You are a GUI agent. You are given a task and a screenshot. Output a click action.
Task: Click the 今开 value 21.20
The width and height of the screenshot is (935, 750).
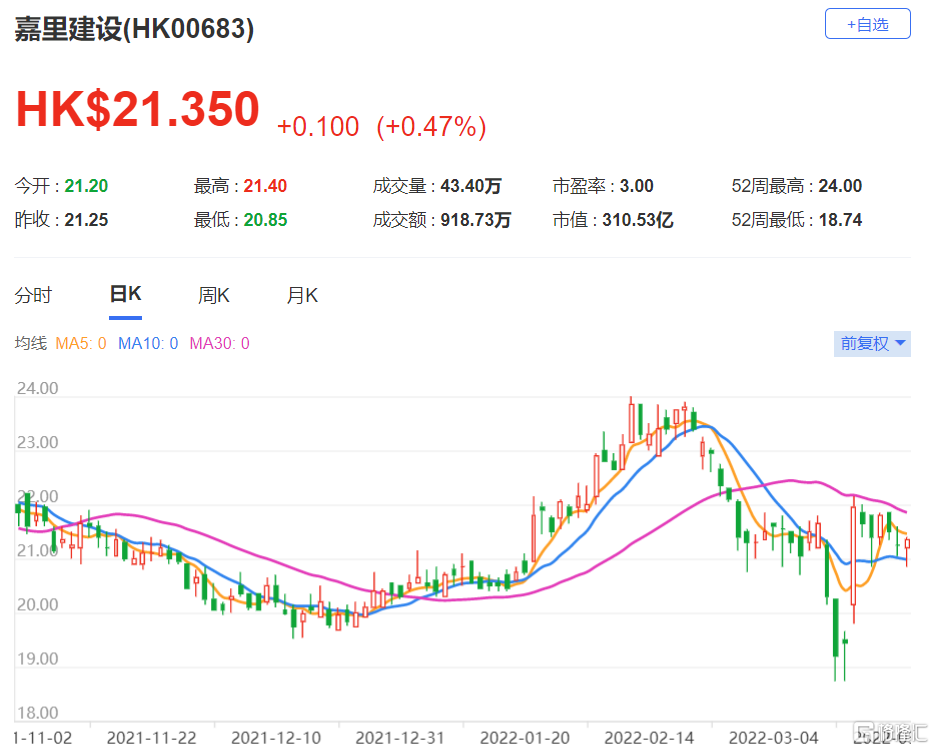point(86,186)
